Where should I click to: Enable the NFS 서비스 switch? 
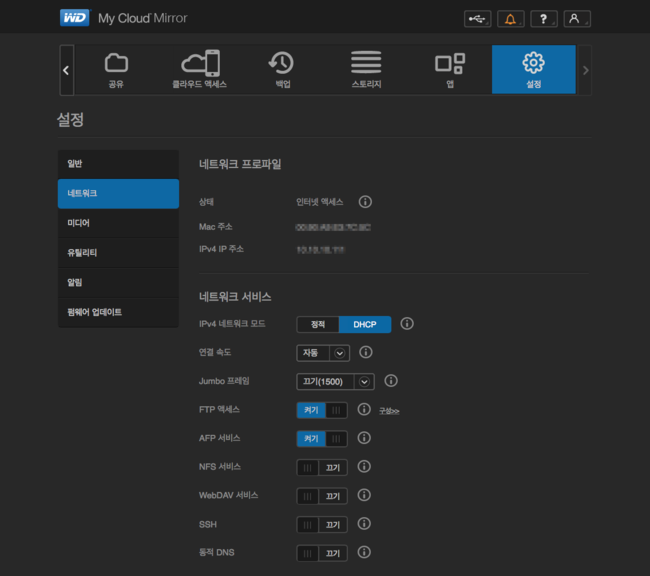[x=322, y=467]
